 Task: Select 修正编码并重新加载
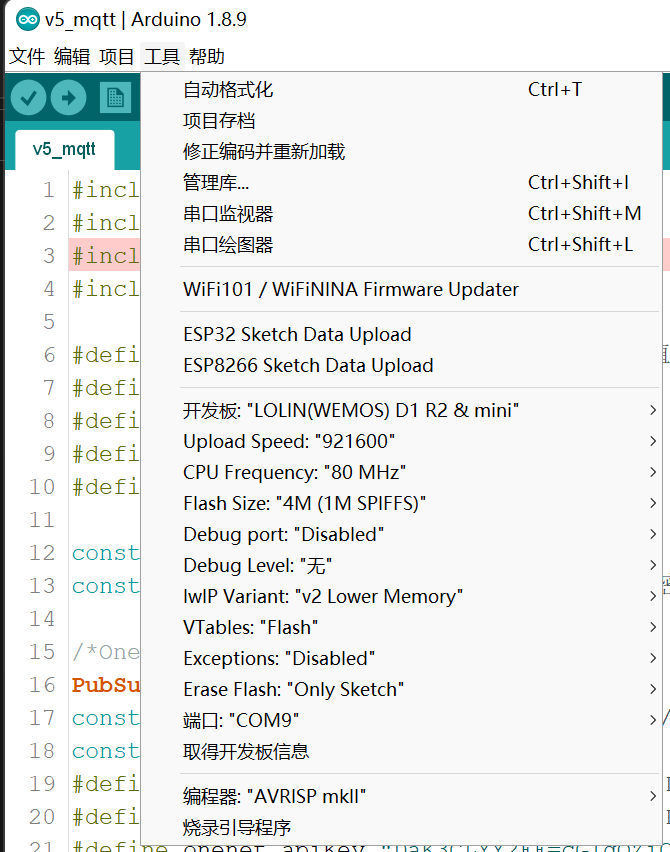[401, 152]
